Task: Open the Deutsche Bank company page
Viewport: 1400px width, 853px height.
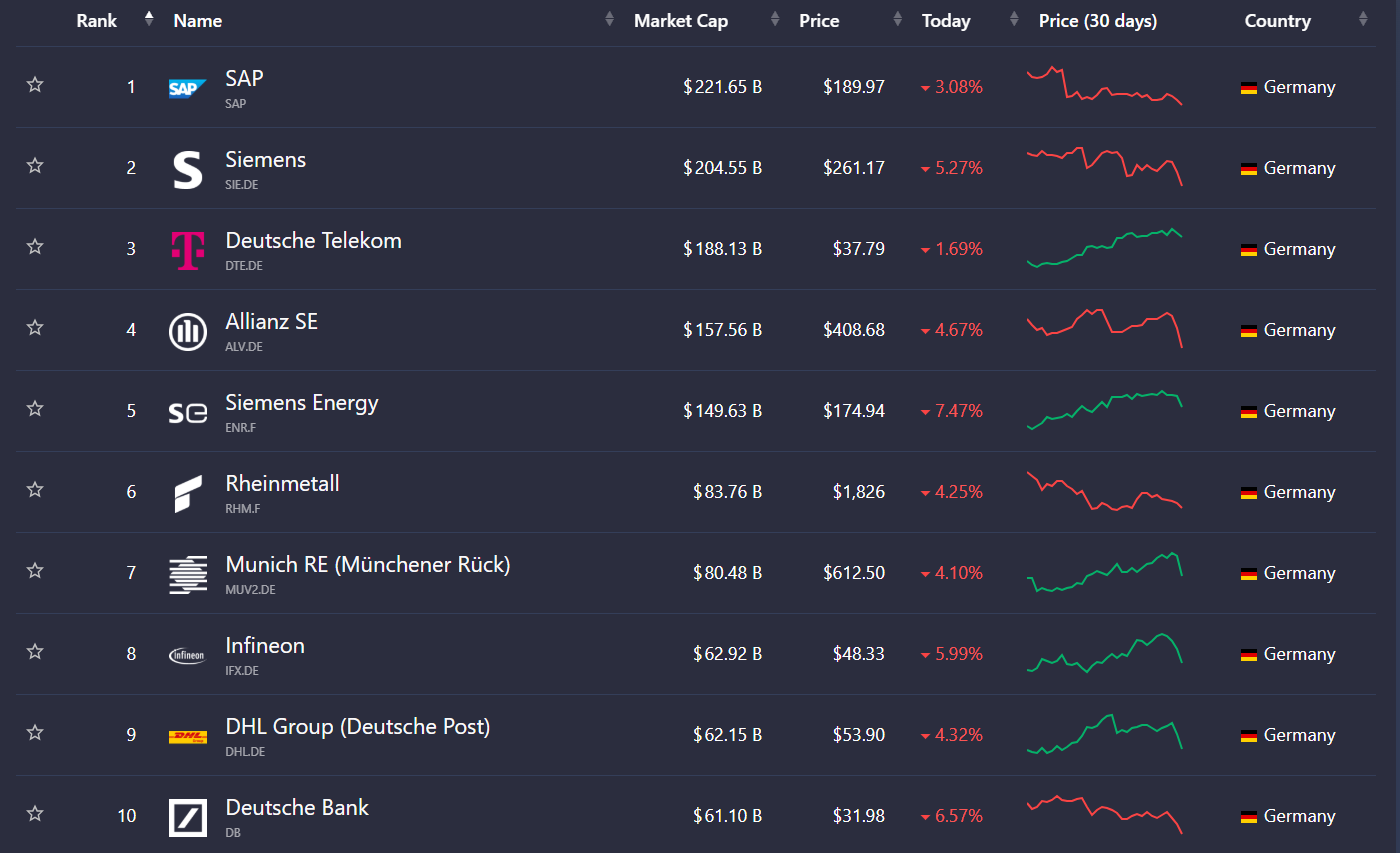Action: pos(297,807)
